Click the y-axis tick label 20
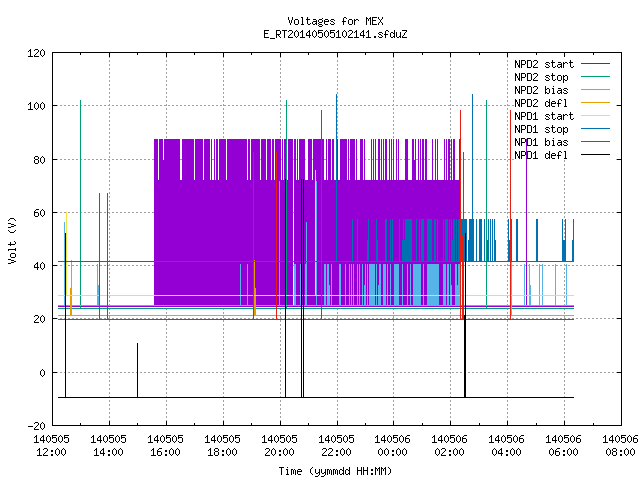Viewport: 640px width, 480px height. click(x=40, y=319)
